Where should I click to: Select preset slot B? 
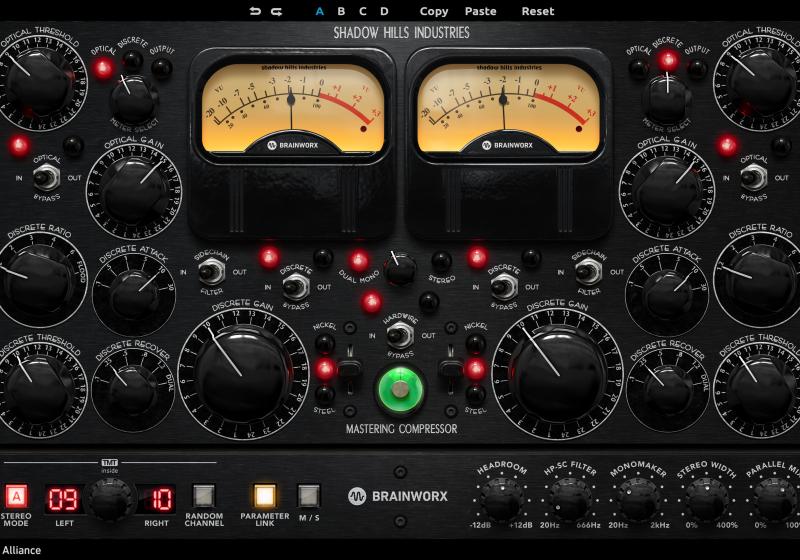coord(341,11)
